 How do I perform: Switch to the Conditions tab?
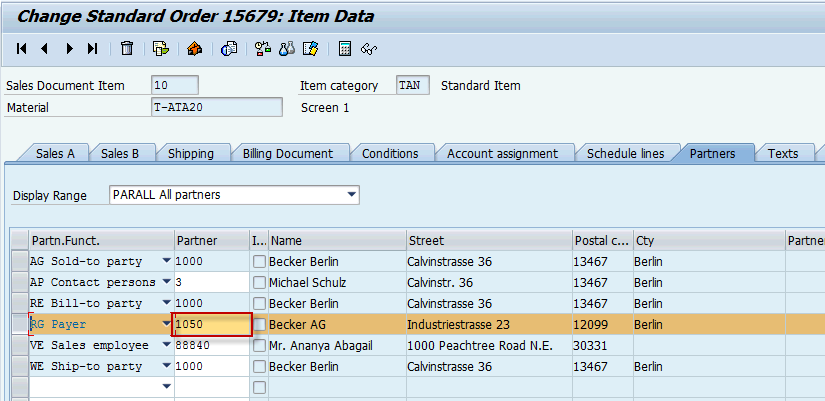pyautogui.click(x=389, y=153)
